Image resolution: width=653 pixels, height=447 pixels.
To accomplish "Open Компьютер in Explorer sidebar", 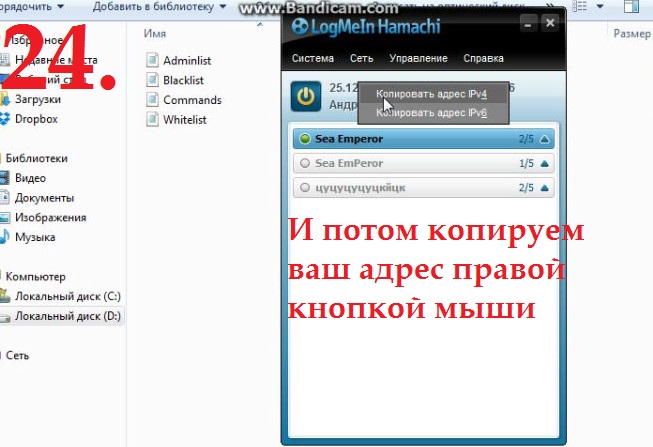I will [35, 277].
